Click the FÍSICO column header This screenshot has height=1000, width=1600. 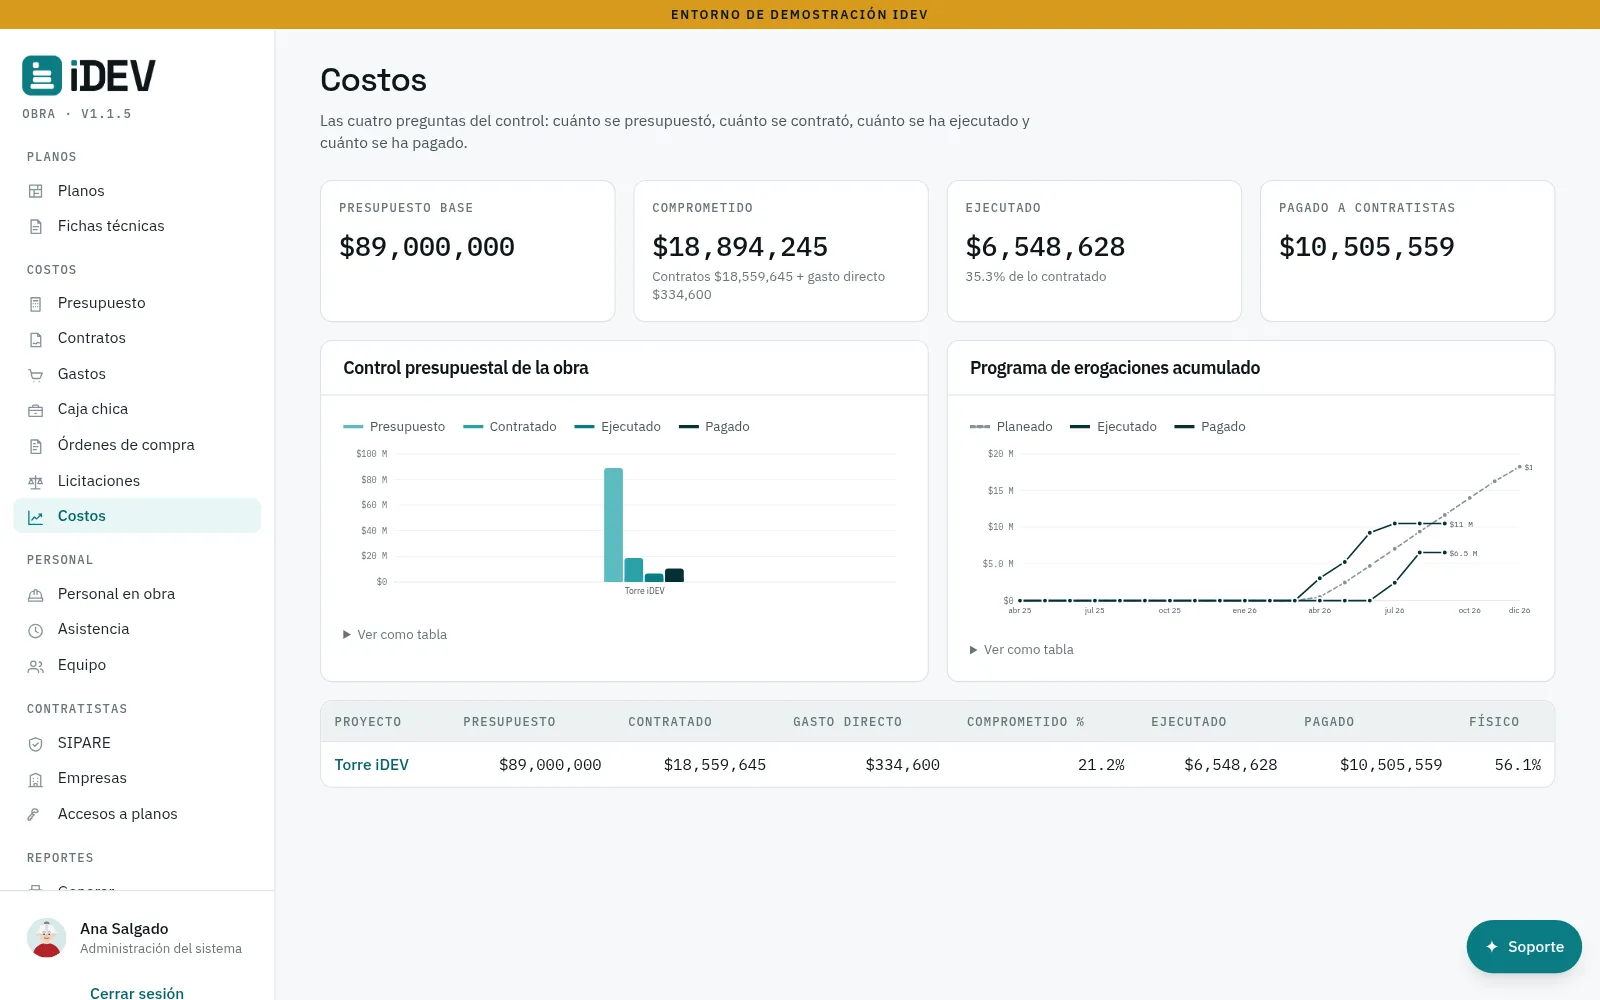click(x=1494, y=722)
